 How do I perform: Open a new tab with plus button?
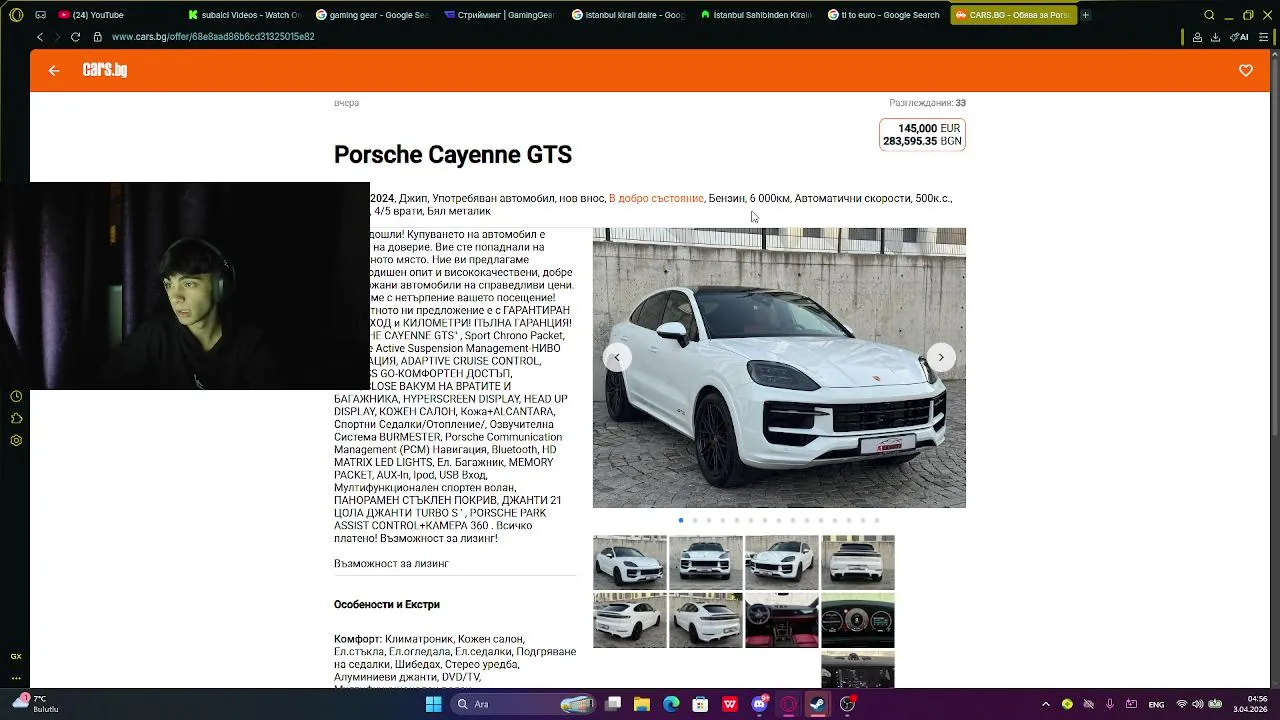click(1085, 15)
